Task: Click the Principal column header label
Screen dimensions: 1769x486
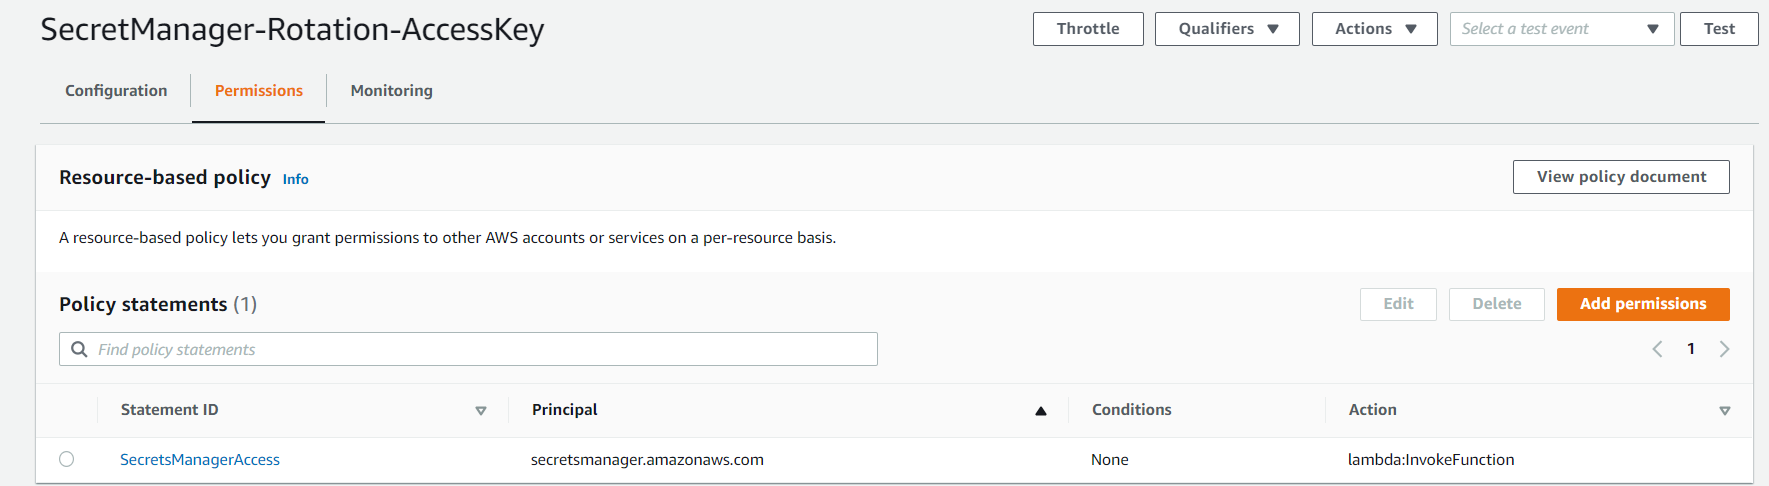Action: click(x=565, y=410)
